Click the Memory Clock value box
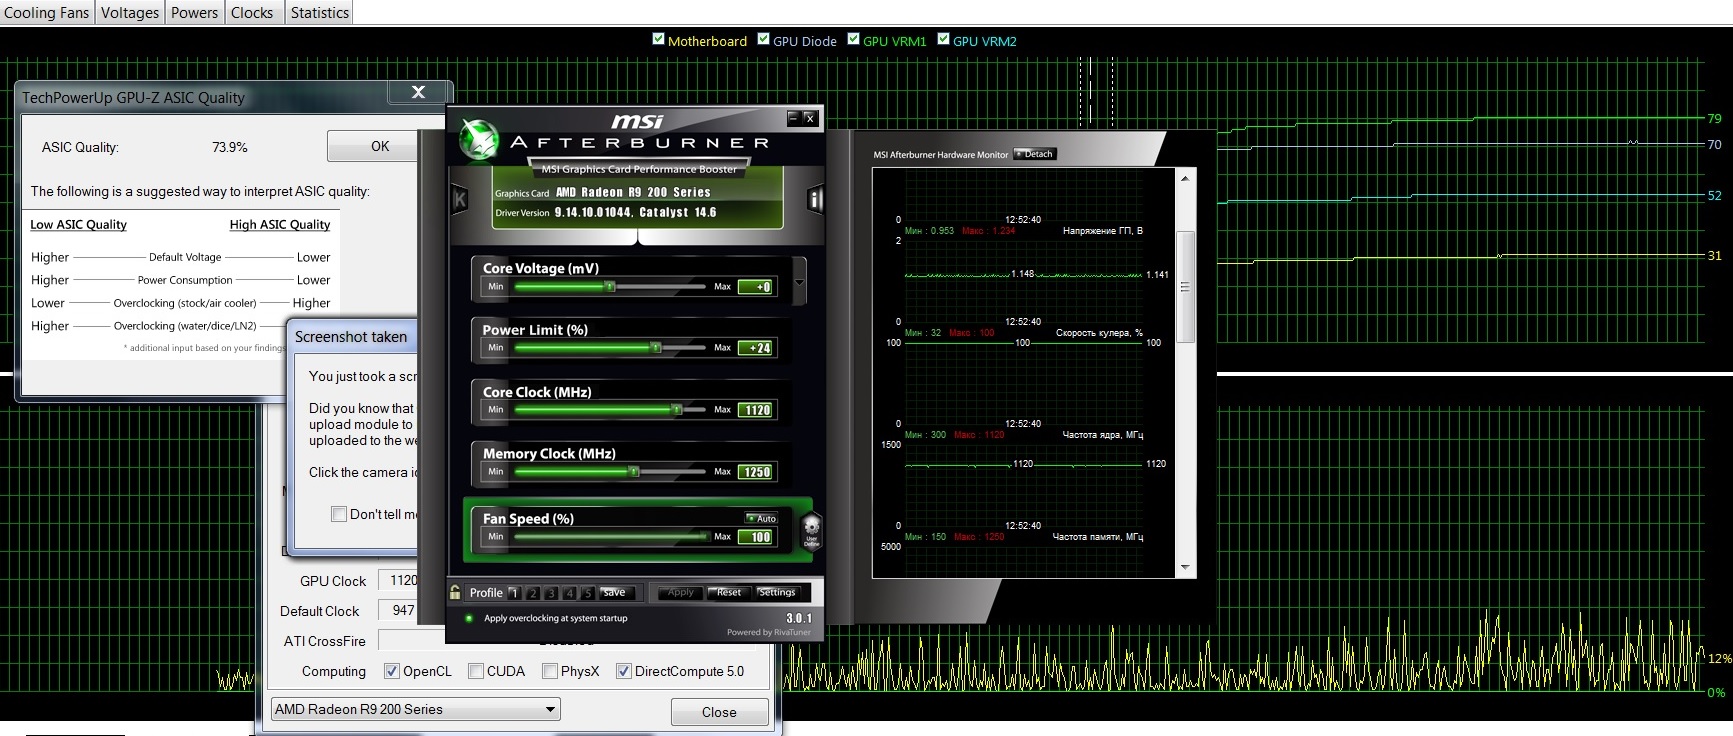 [x=755, y=472]
